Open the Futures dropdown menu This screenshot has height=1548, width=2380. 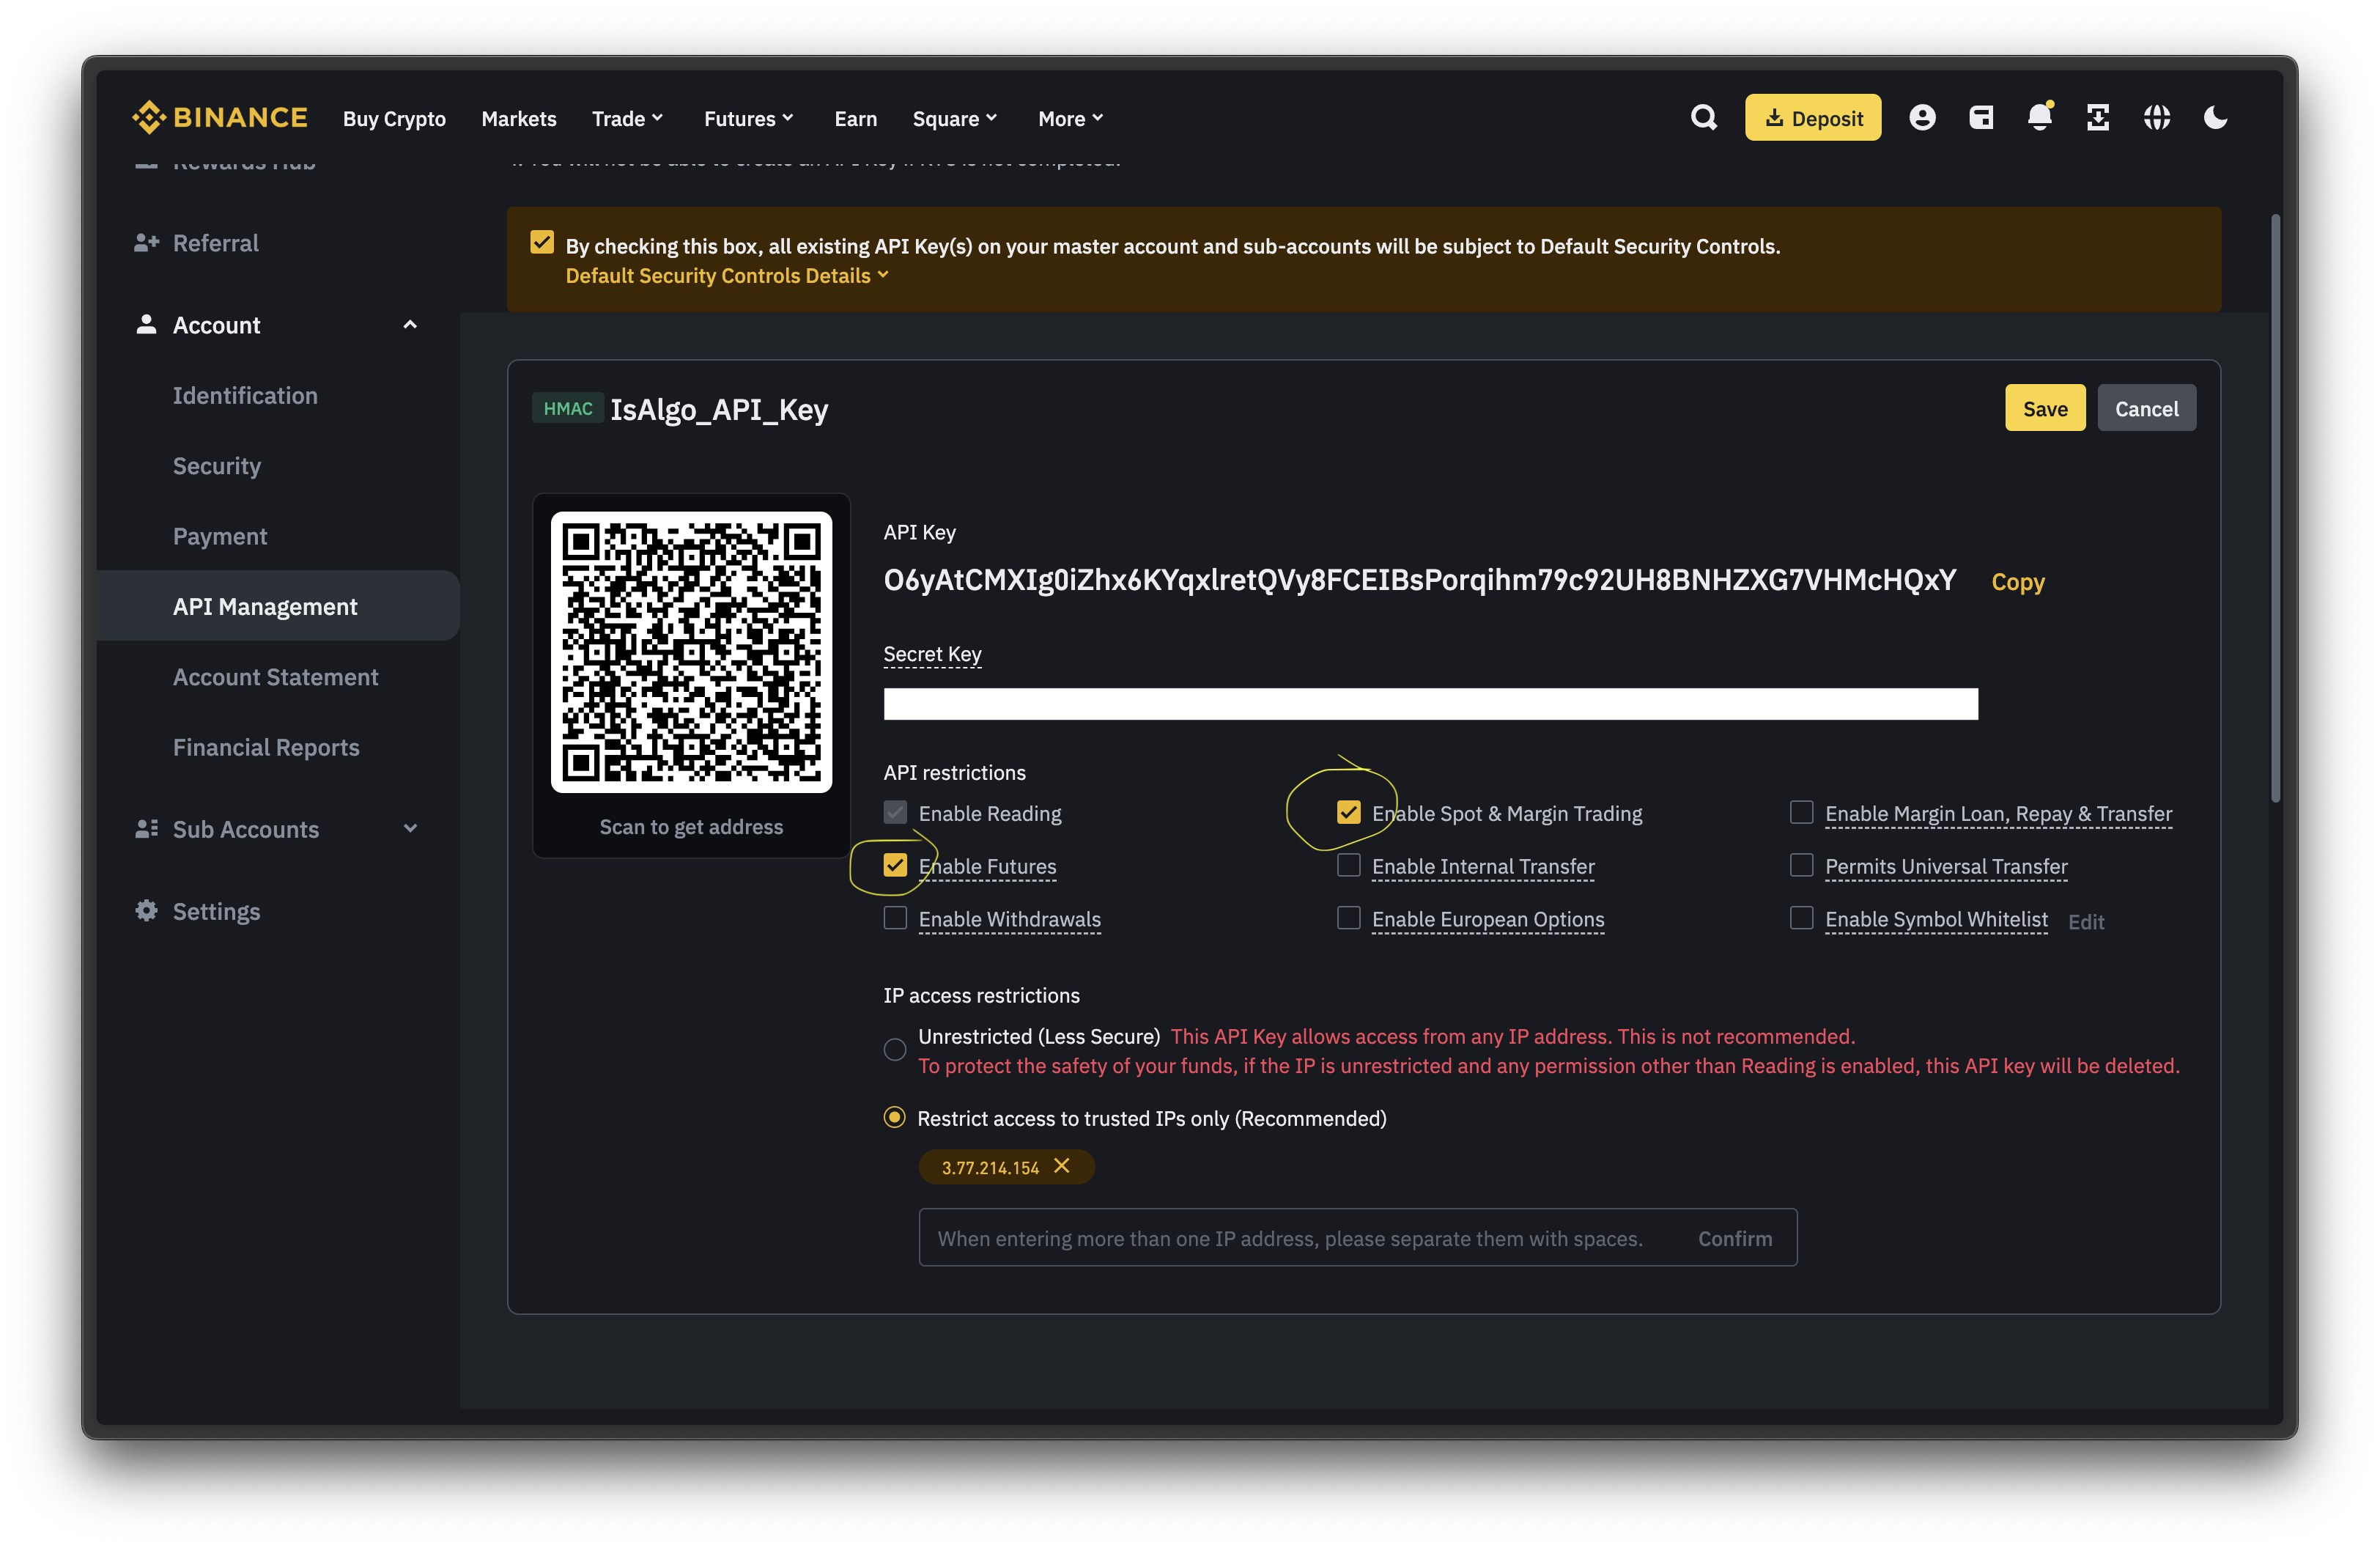(x=749, y=118)
